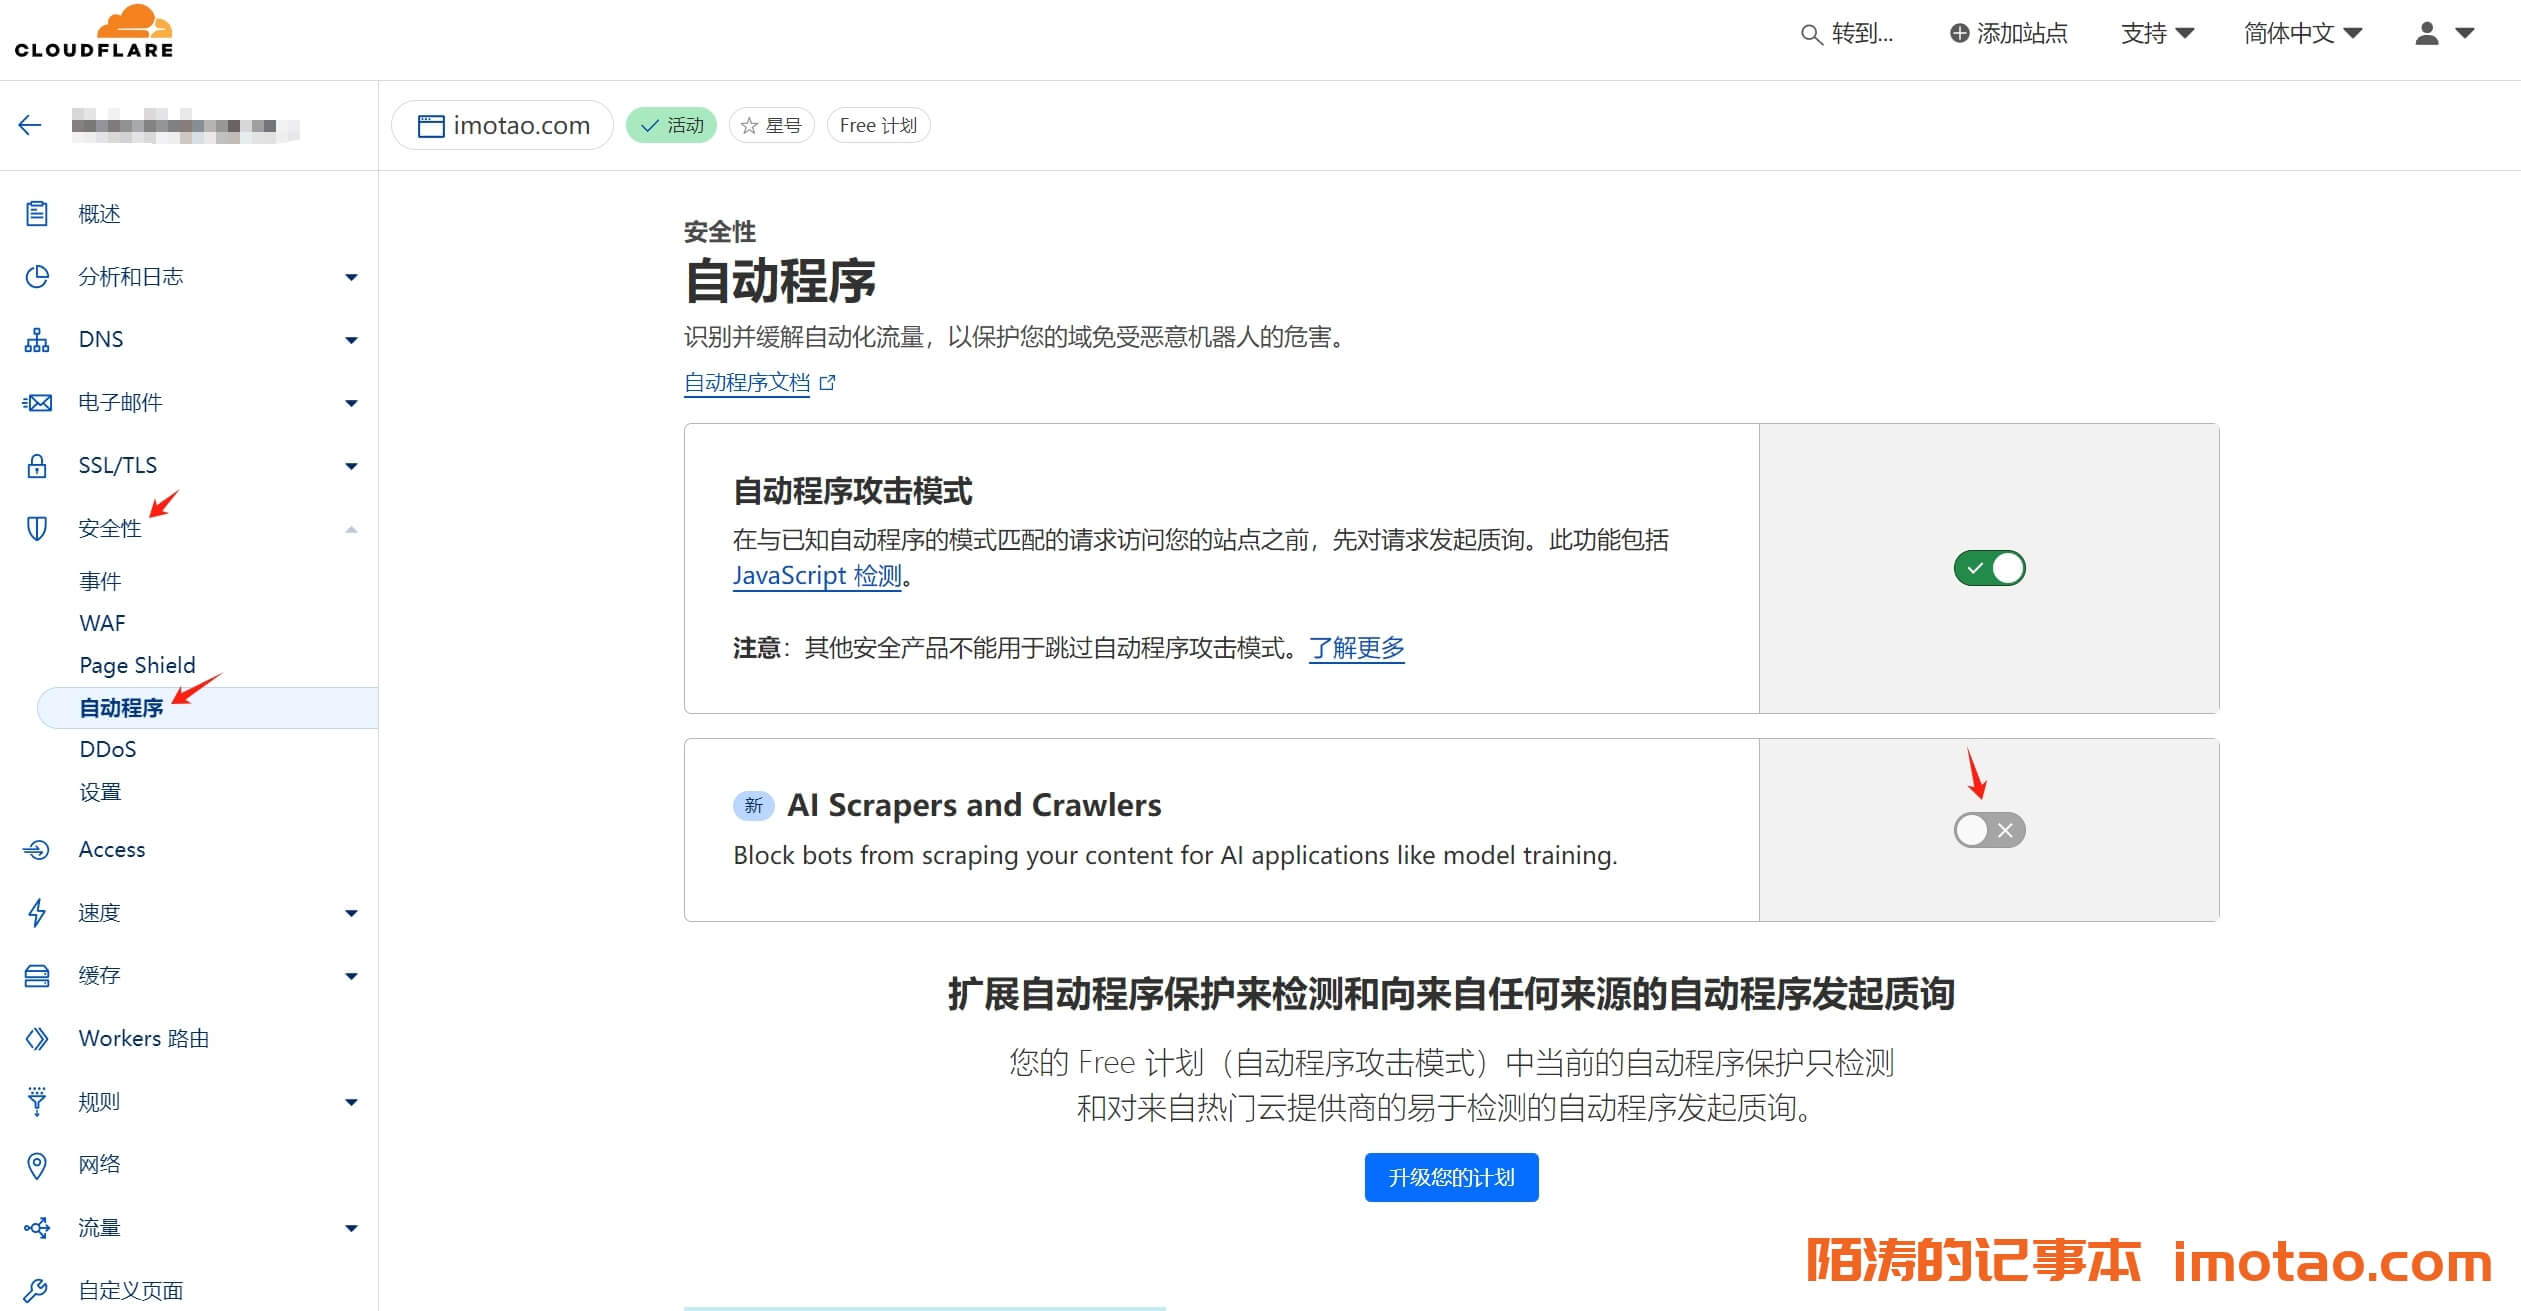
Task: Open the user account profile icon
Action: click(2426, 34)
